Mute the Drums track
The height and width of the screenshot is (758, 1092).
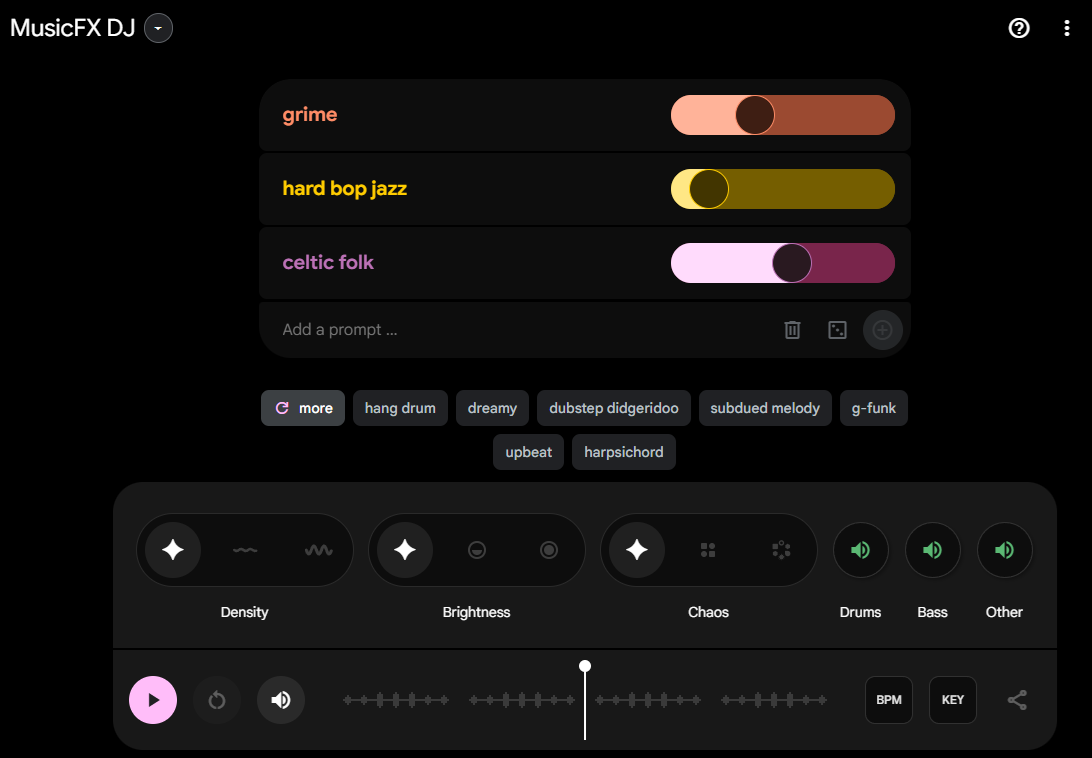click(860, 550)
